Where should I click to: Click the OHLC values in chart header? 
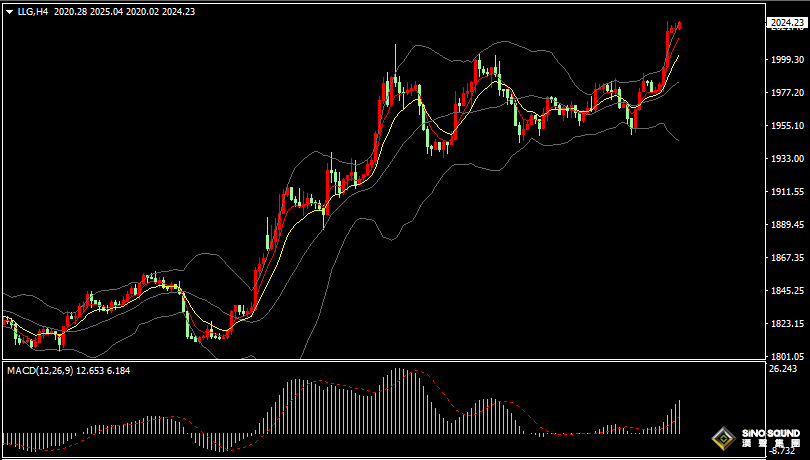[x=125, y=11]
